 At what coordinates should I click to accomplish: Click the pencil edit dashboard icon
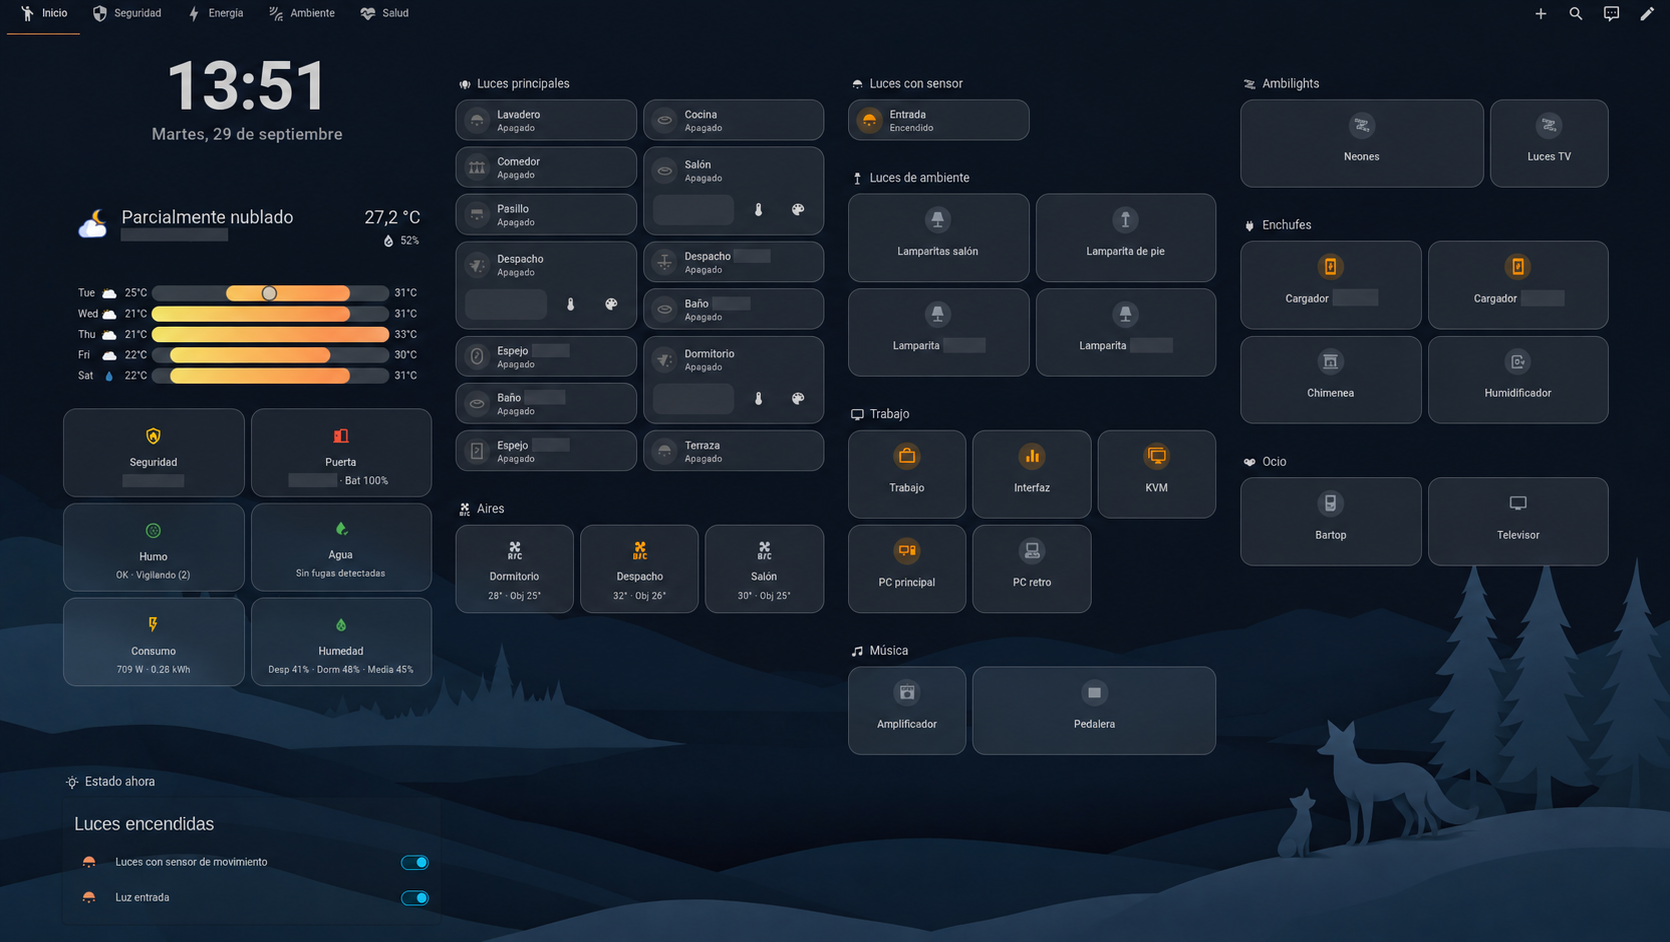click(1646, 14)
